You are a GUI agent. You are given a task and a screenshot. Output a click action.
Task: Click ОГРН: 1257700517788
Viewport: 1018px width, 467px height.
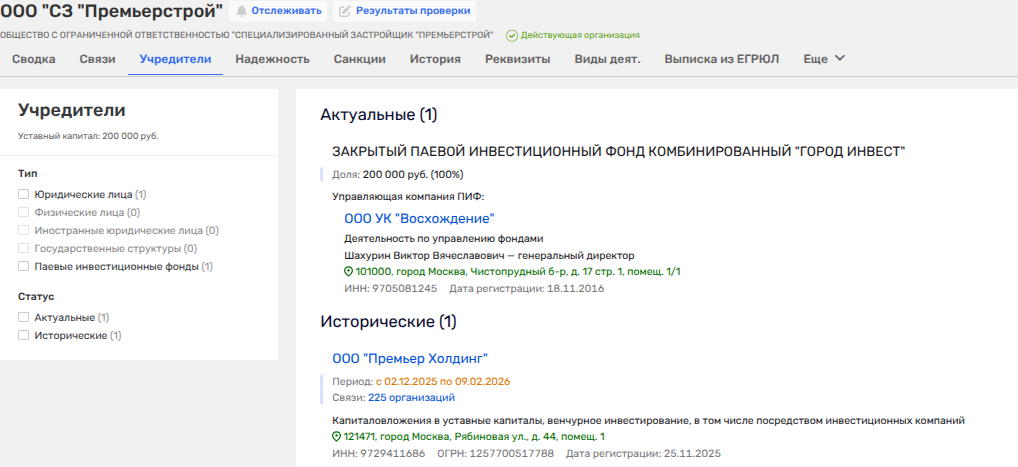495,453
